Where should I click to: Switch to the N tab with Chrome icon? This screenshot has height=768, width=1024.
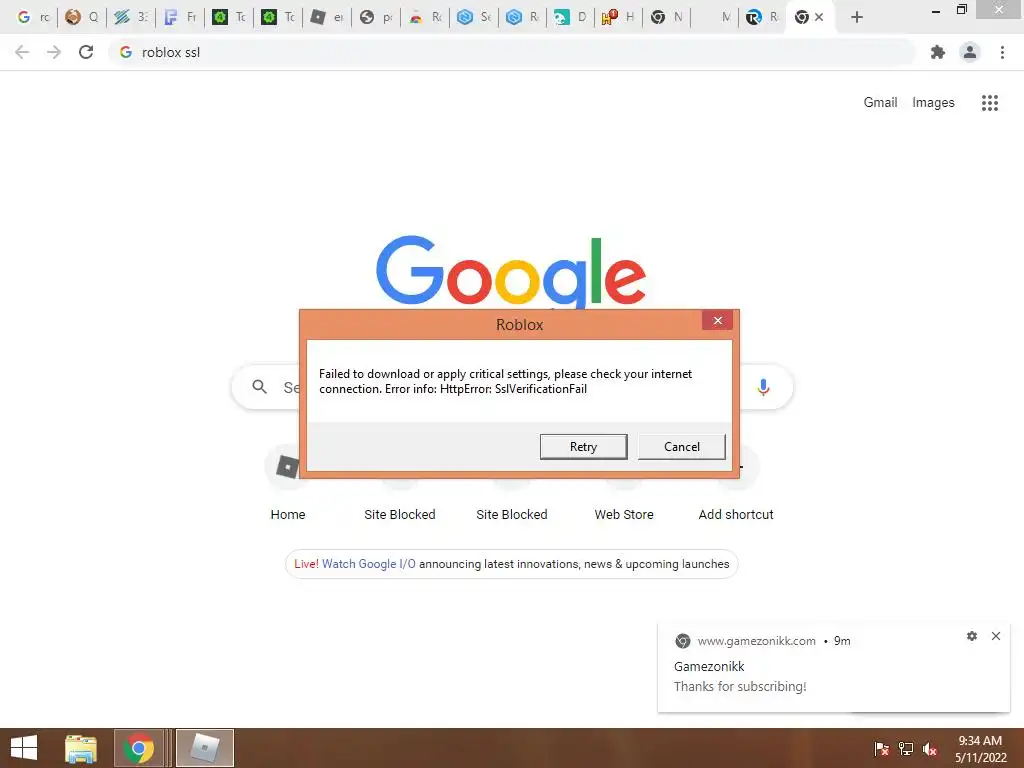click(x=667, y=17)
